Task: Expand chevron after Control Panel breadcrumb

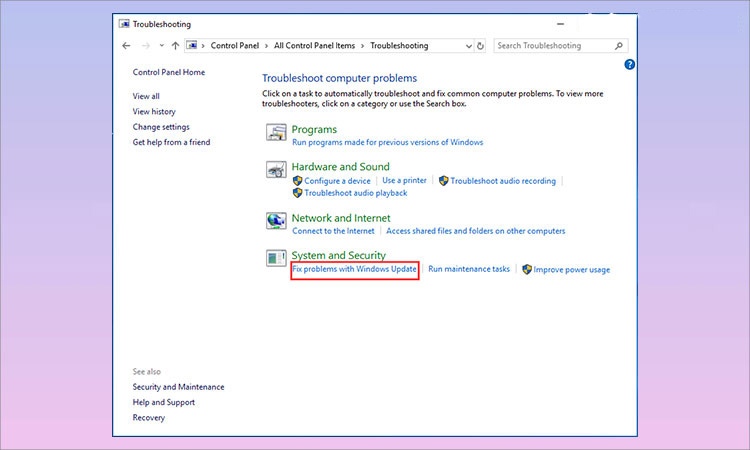Action: click(266, 46)
